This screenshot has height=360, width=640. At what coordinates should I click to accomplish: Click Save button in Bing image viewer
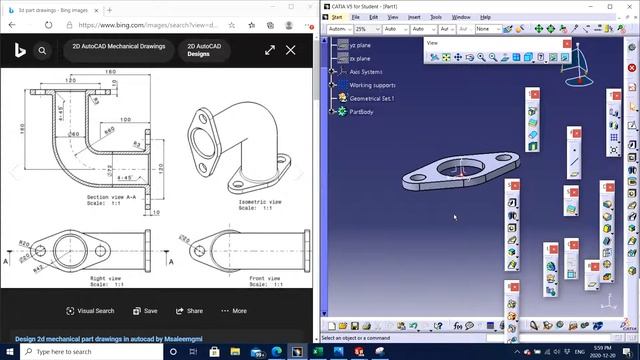tap(145, 311)
